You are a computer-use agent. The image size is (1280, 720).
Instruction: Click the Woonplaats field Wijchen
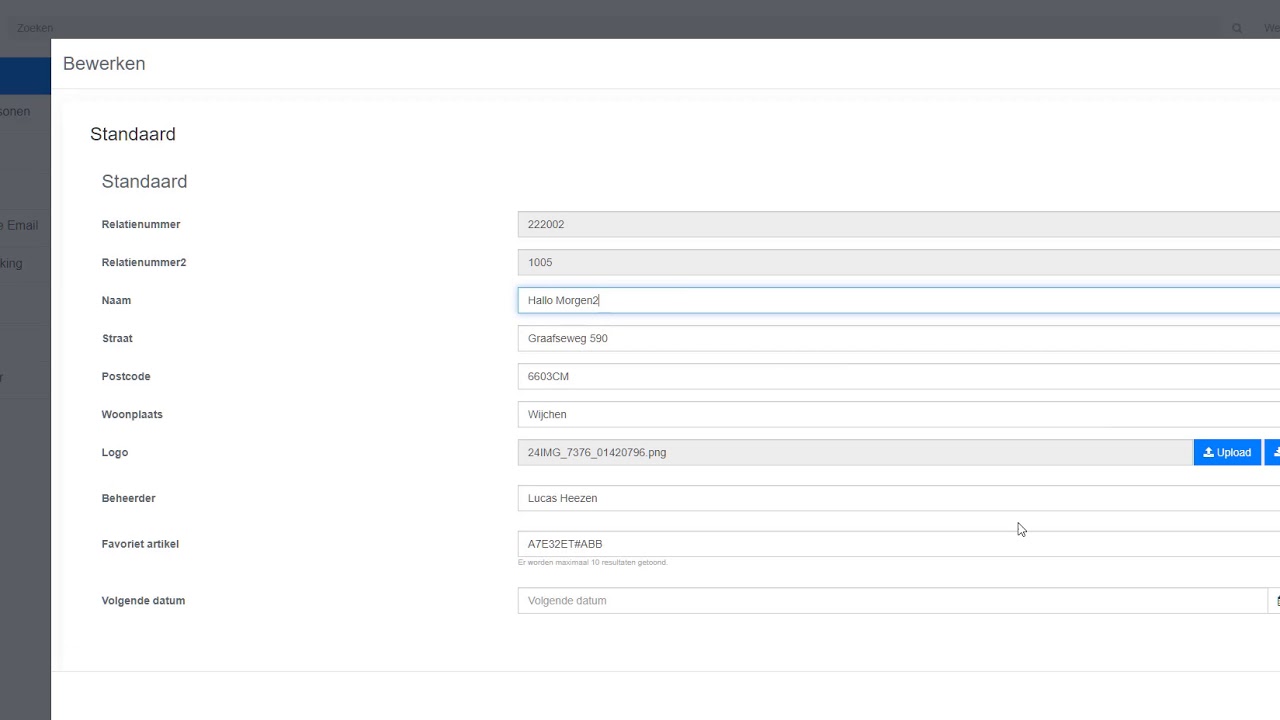click(899, 414)
